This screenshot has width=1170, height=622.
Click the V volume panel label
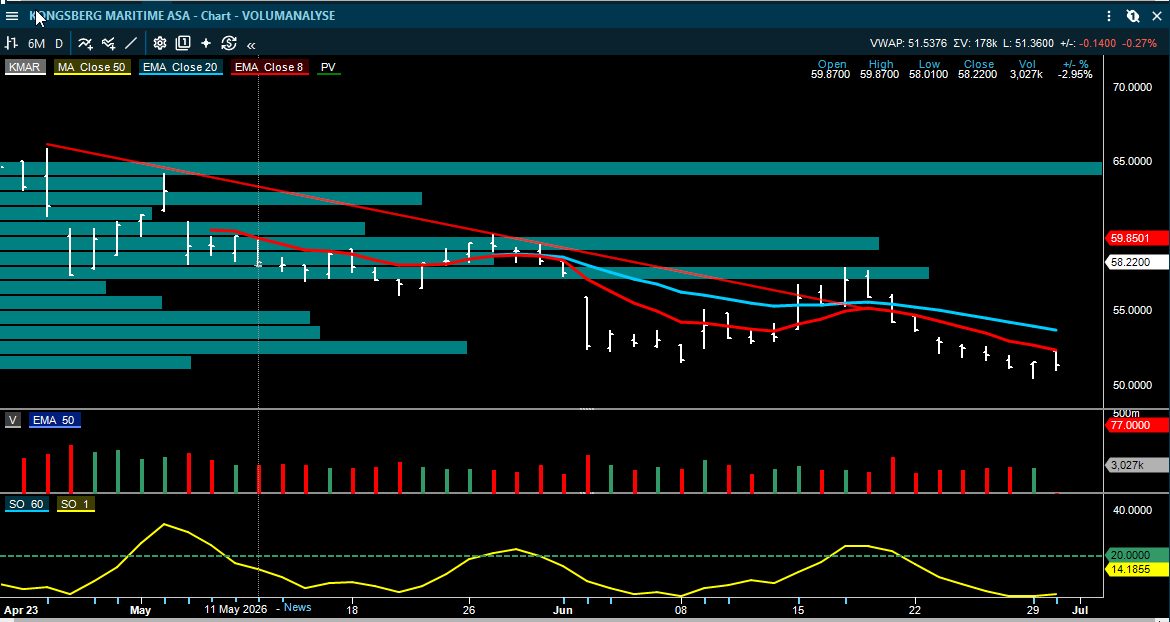12,420
